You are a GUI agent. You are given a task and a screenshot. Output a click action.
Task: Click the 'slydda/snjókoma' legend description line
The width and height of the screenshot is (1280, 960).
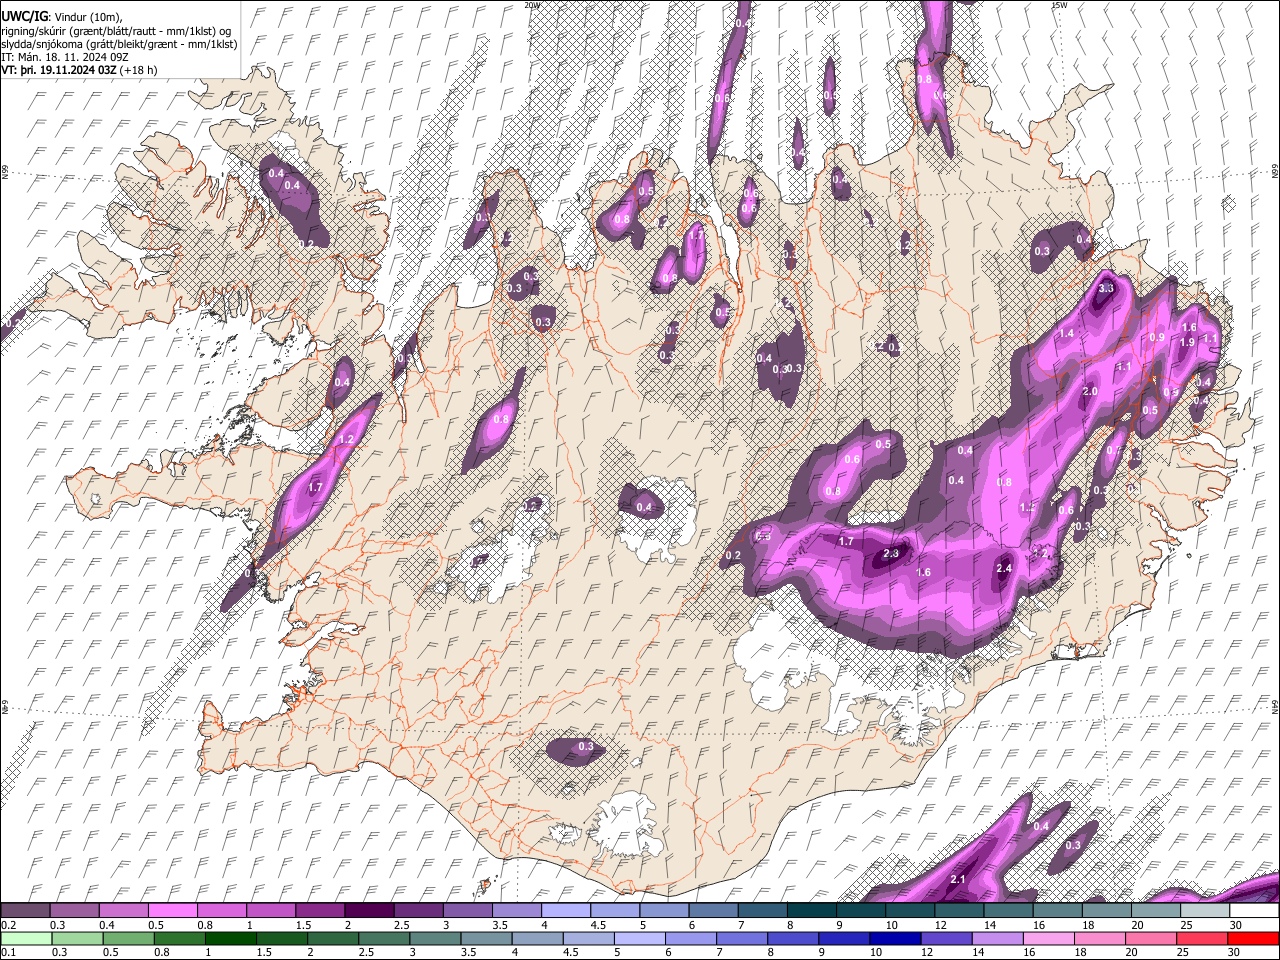point(119,44)
